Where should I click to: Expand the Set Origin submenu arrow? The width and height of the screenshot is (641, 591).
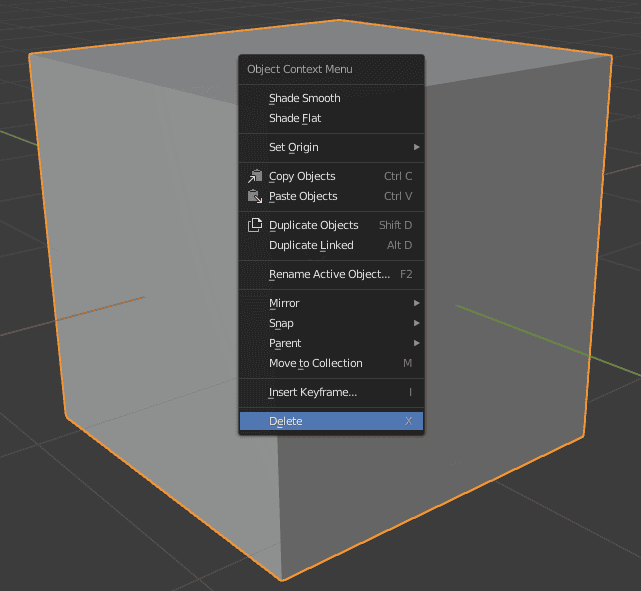[x=416, y=147]
